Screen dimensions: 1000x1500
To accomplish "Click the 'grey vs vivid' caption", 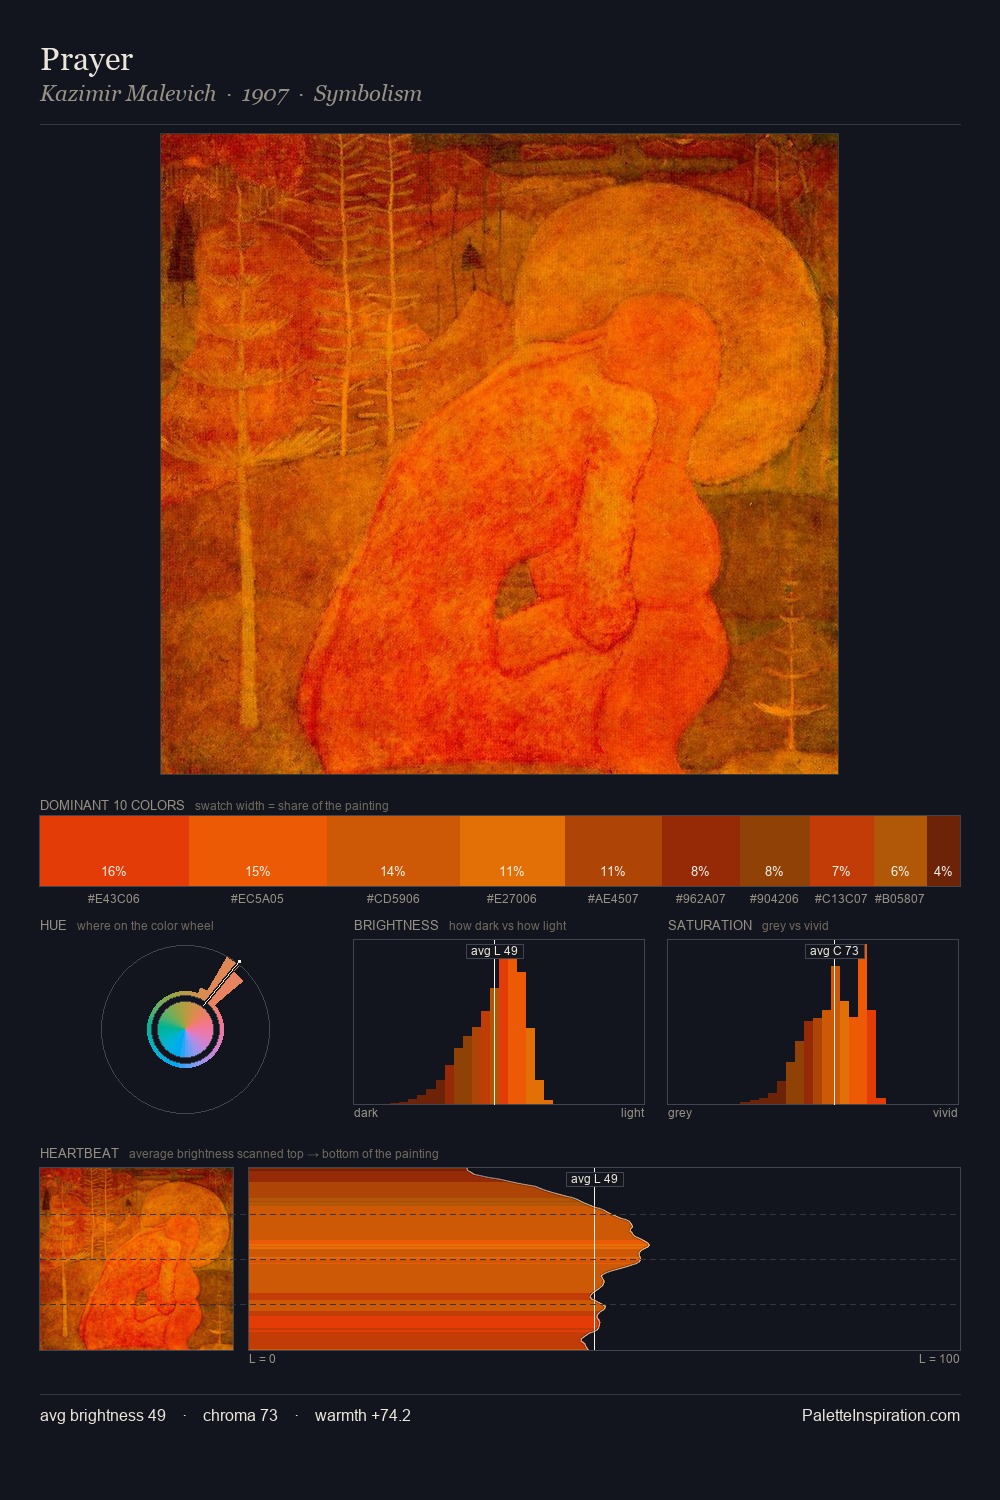I will coord(795,926).
